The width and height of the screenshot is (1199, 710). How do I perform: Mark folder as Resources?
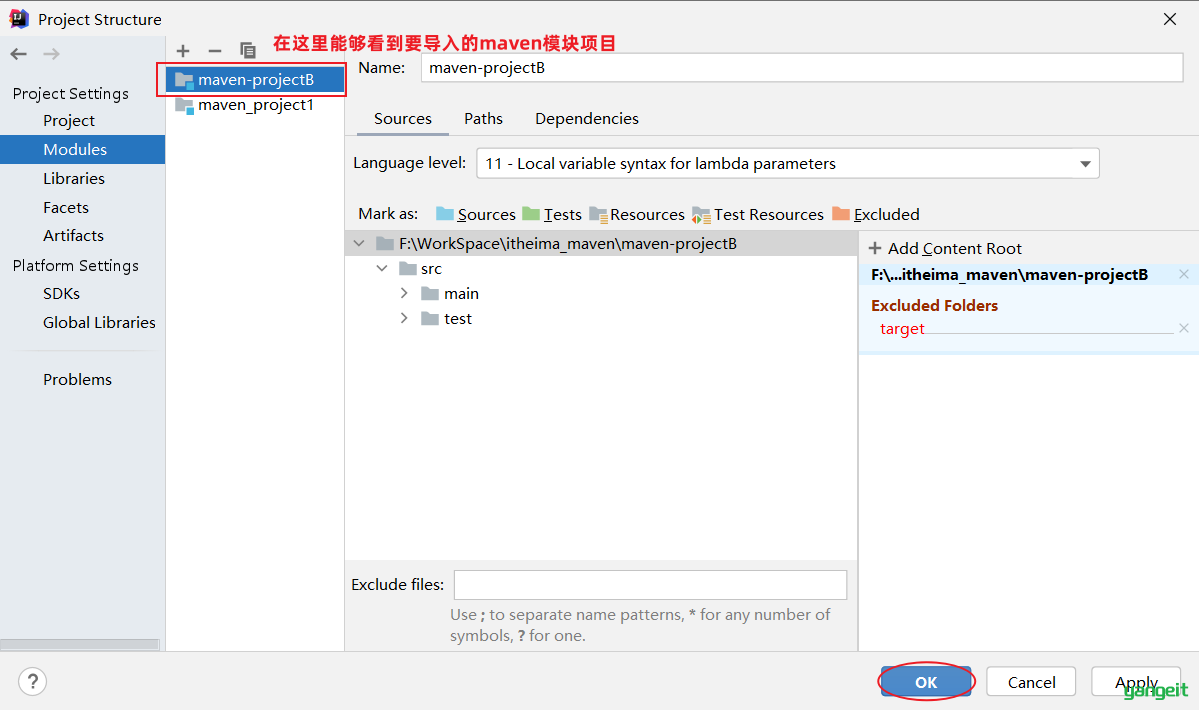click(x=637, y=215)
